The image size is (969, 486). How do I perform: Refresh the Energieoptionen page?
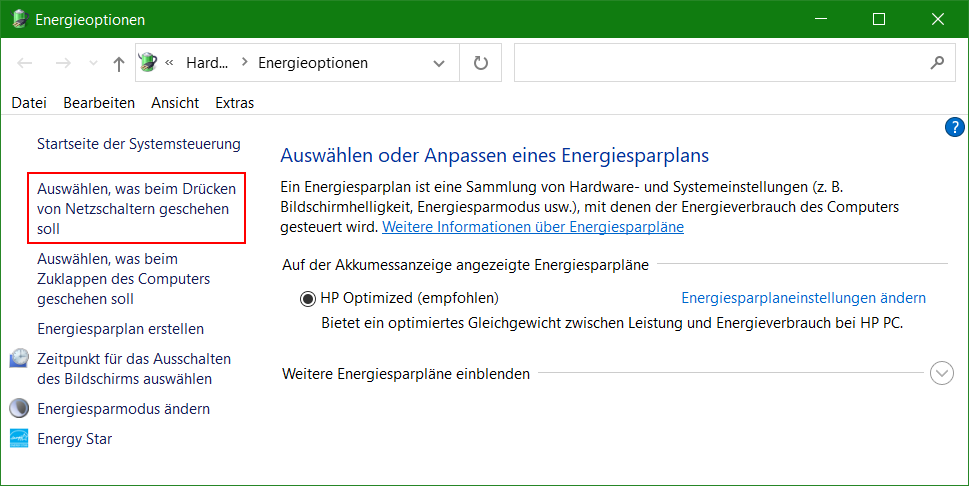[x=480, y=63]
